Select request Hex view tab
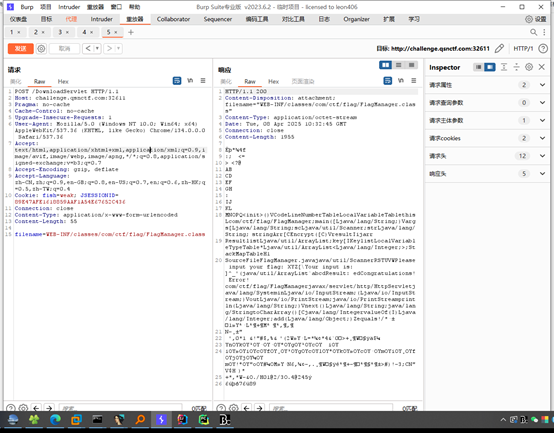Image resolution: width=554 pixels, height=433 pixels. [x=63, y=81]
